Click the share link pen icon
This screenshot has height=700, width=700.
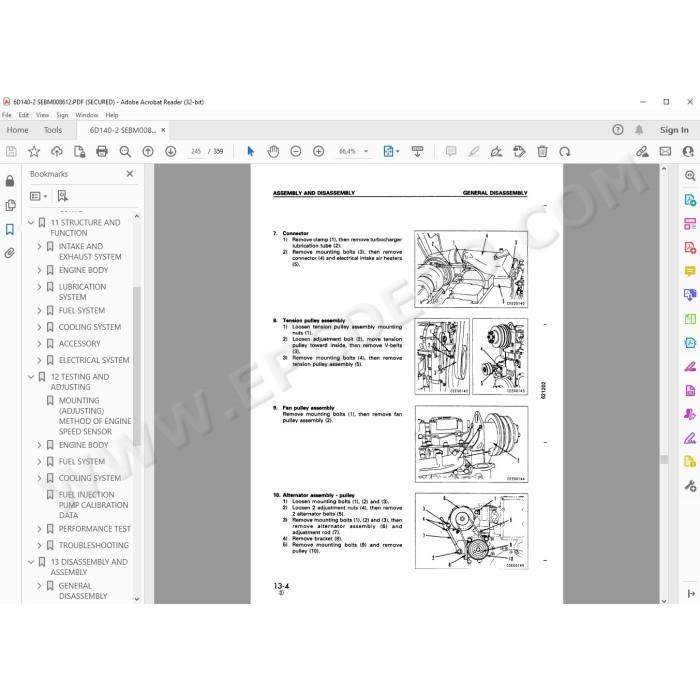click(x=642, y=152)
